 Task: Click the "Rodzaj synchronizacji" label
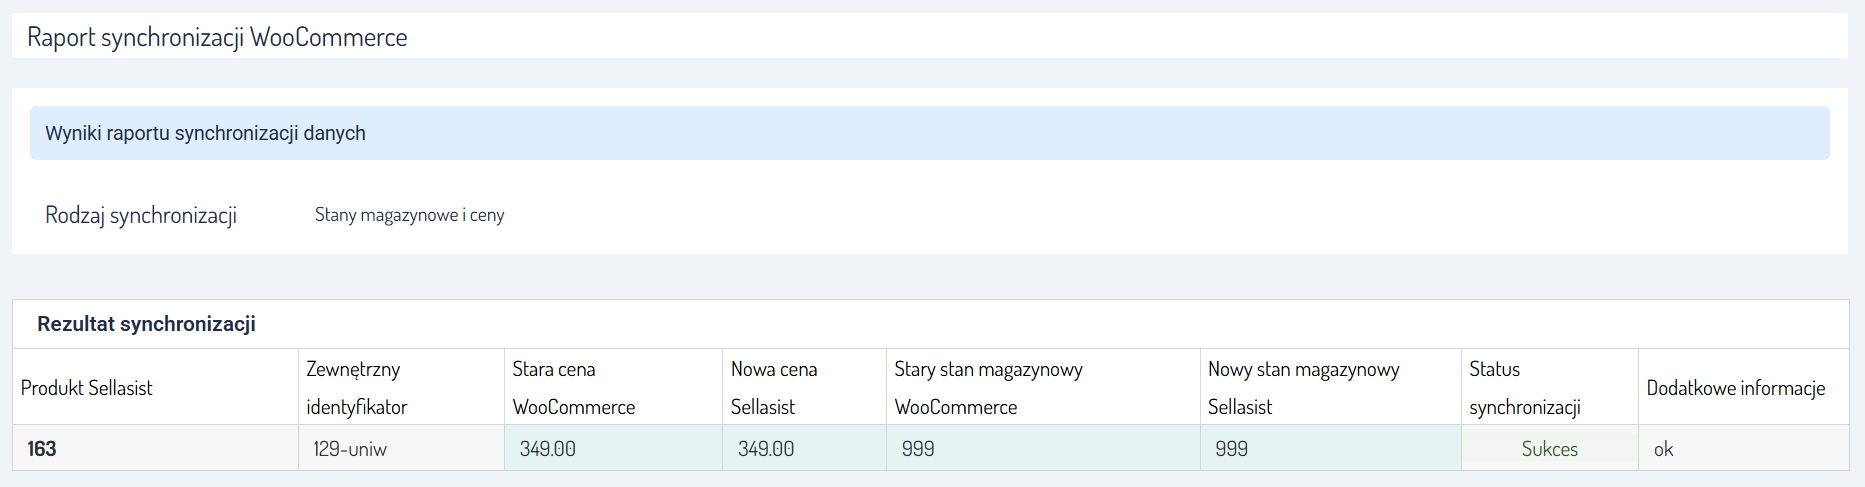[141, 215]
